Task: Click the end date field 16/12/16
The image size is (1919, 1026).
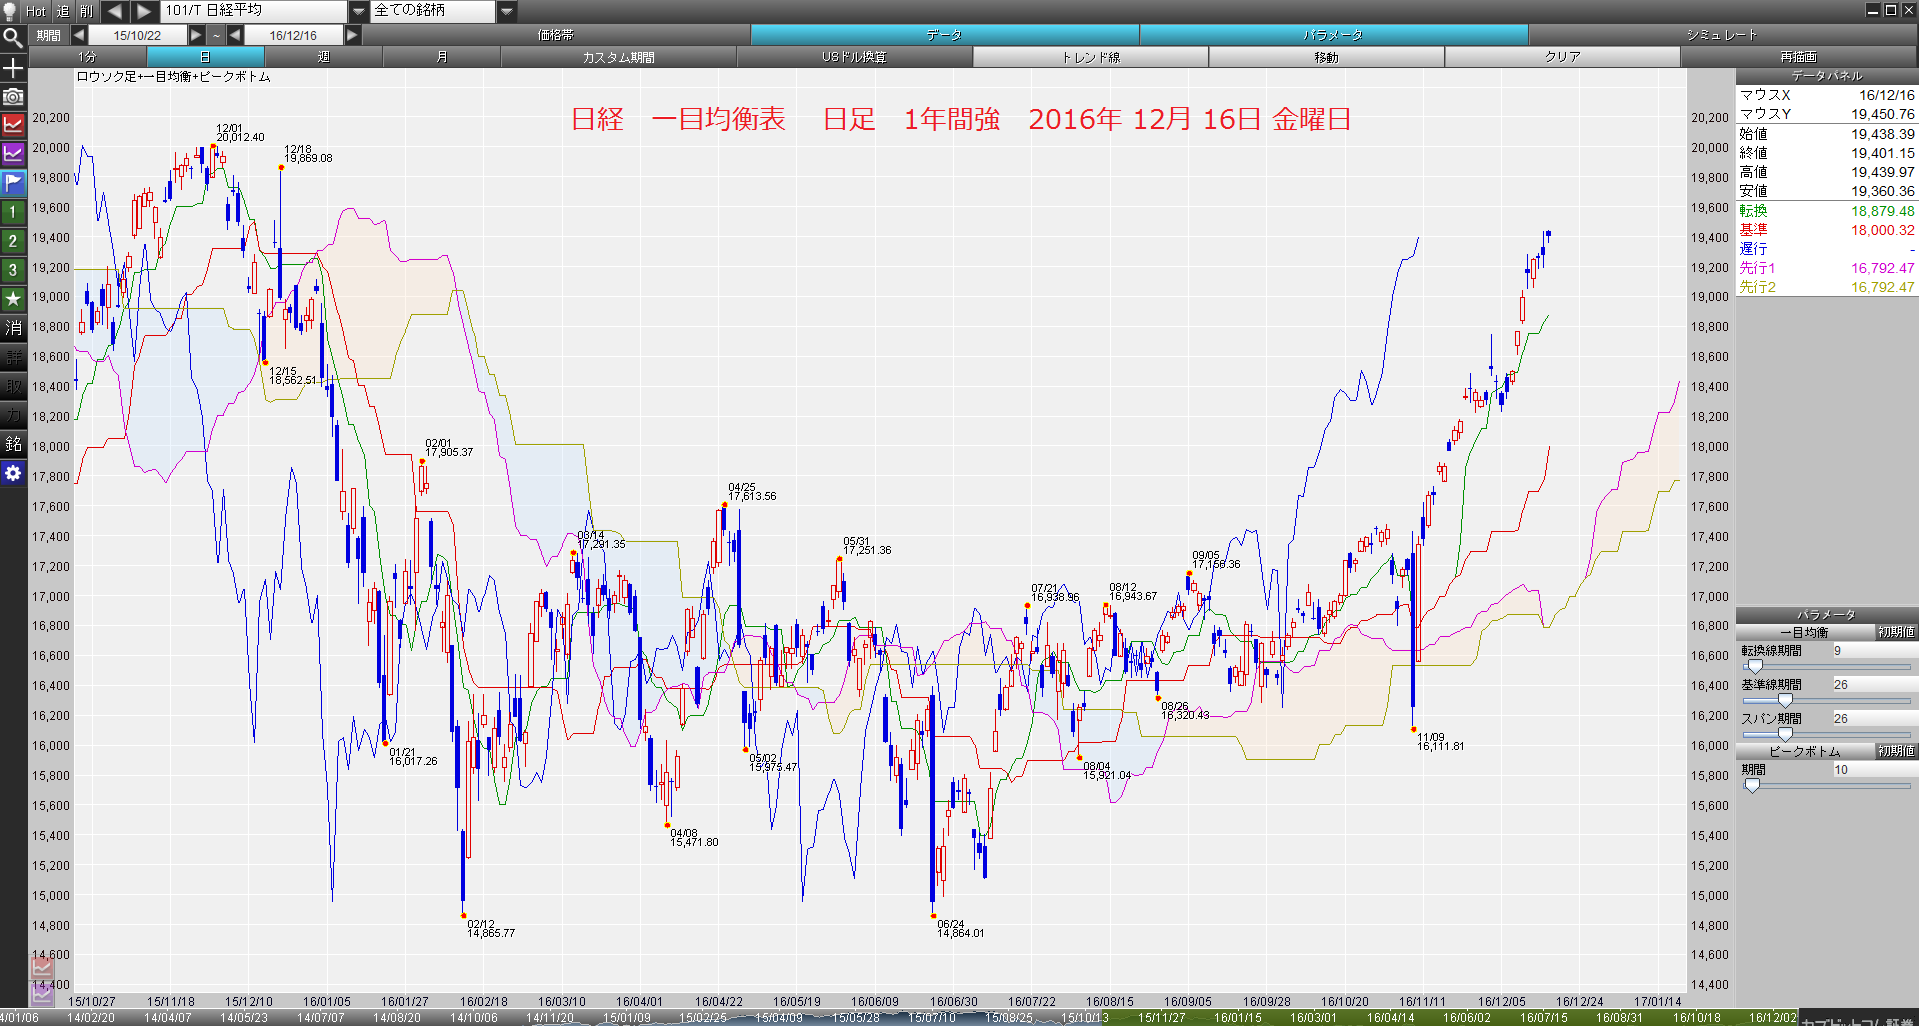Action: tap(293, 35)
